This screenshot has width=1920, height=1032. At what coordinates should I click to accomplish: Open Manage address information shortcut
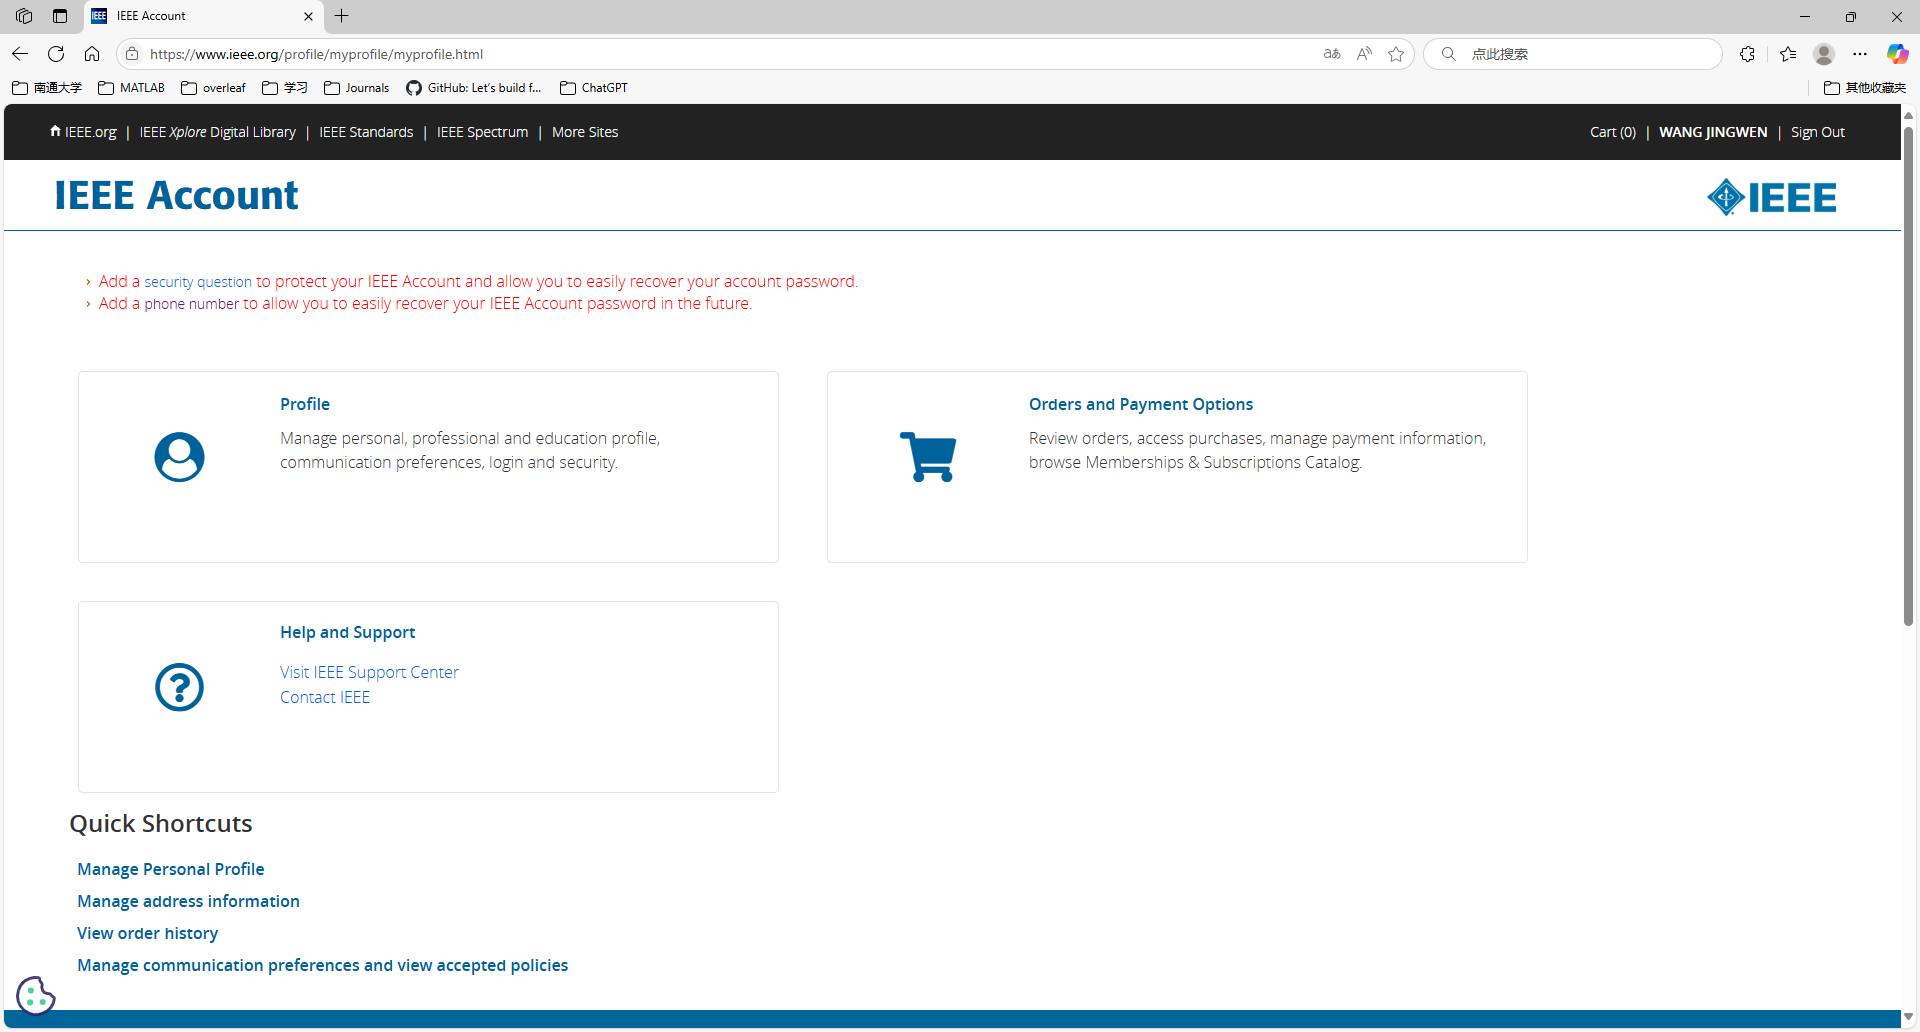[188, 901]
